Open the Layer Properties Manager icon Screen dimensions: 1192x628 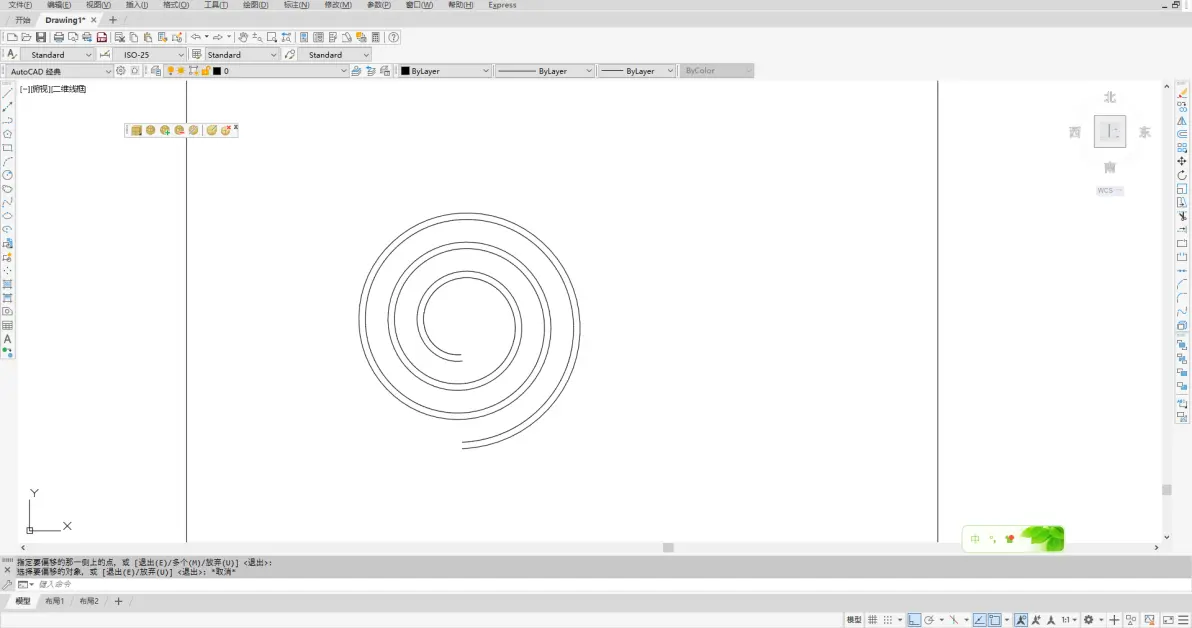tap(156, 71)
